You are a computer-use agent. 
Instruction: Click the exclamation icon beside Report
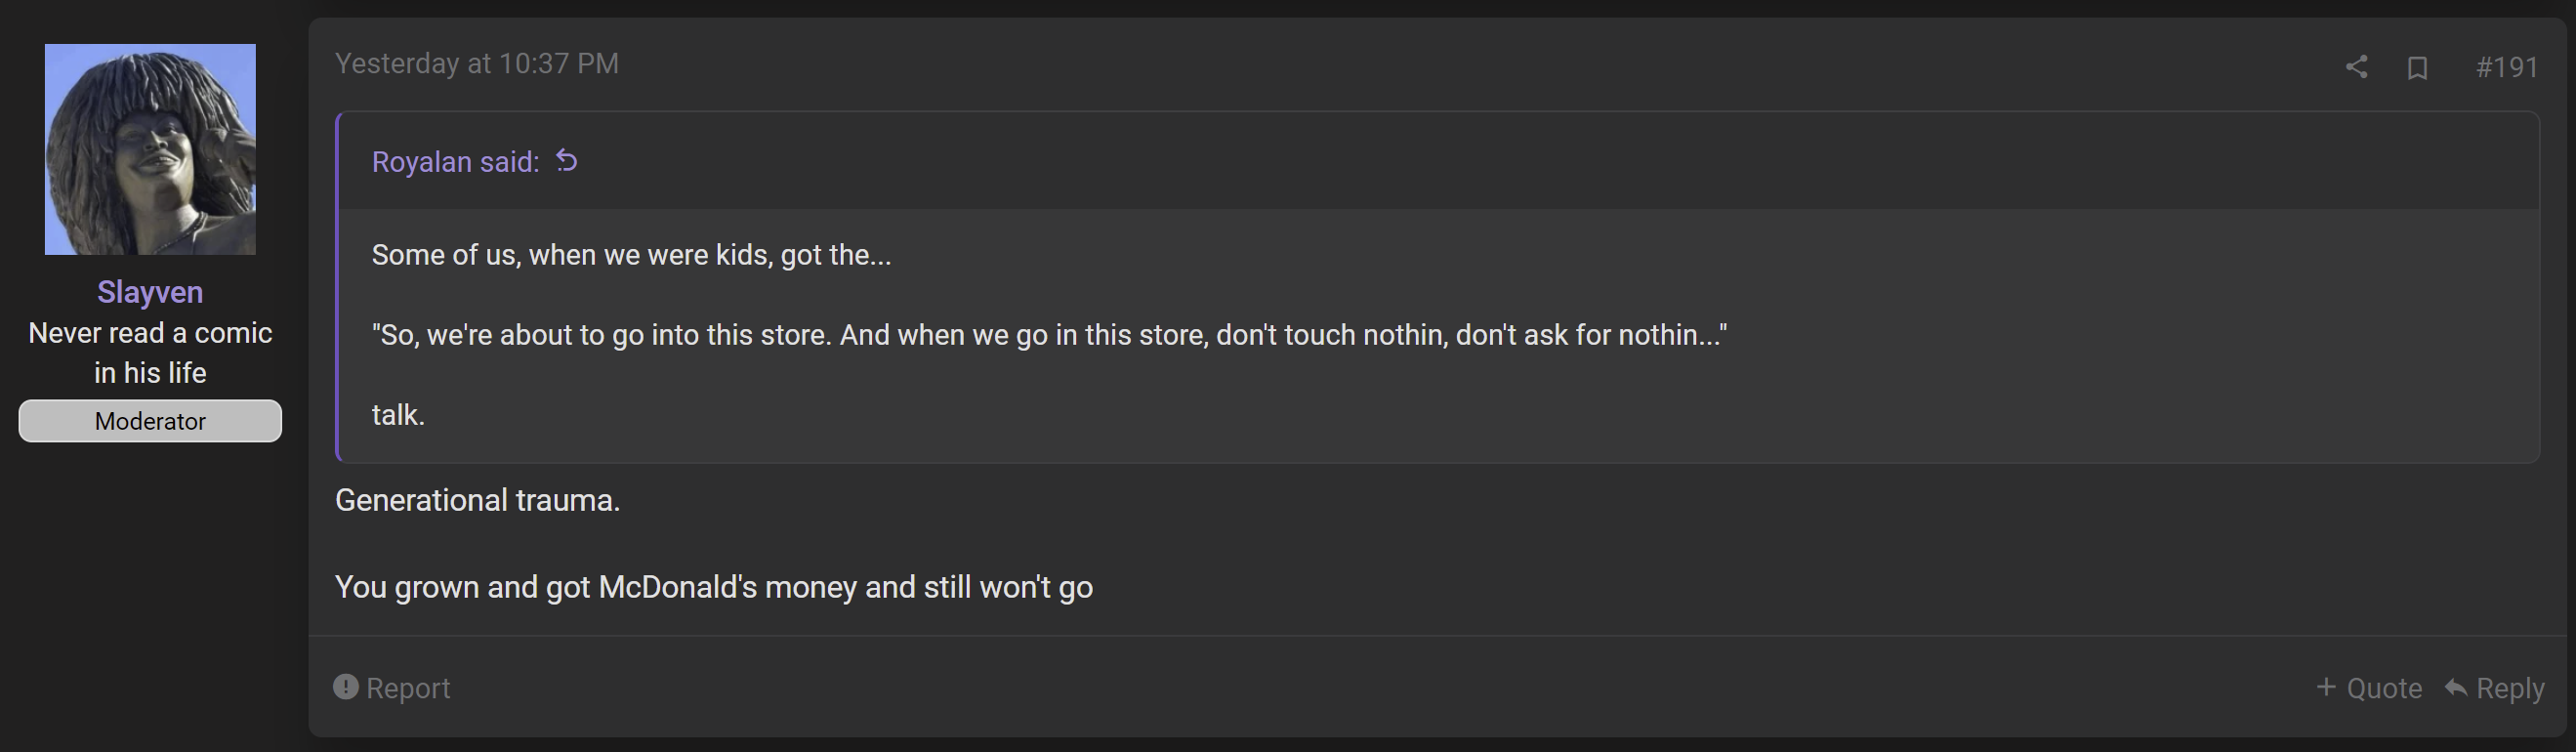tap(346, 687)
